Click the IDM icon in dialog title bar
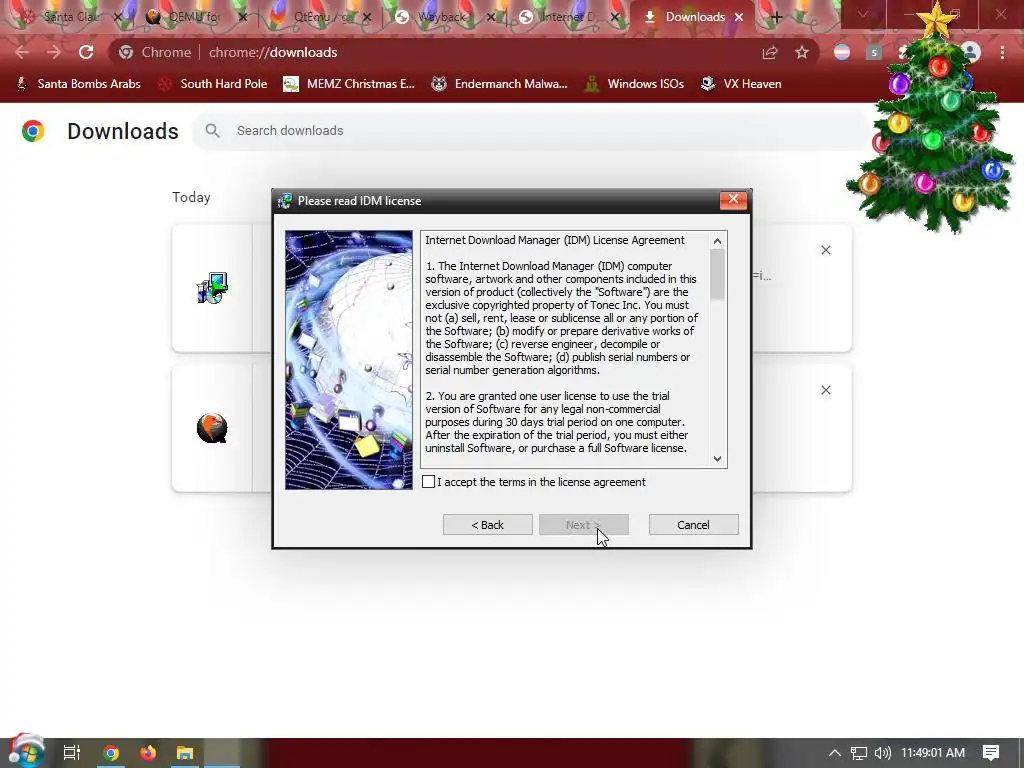 pyautogui.click(x=285, y=201)
